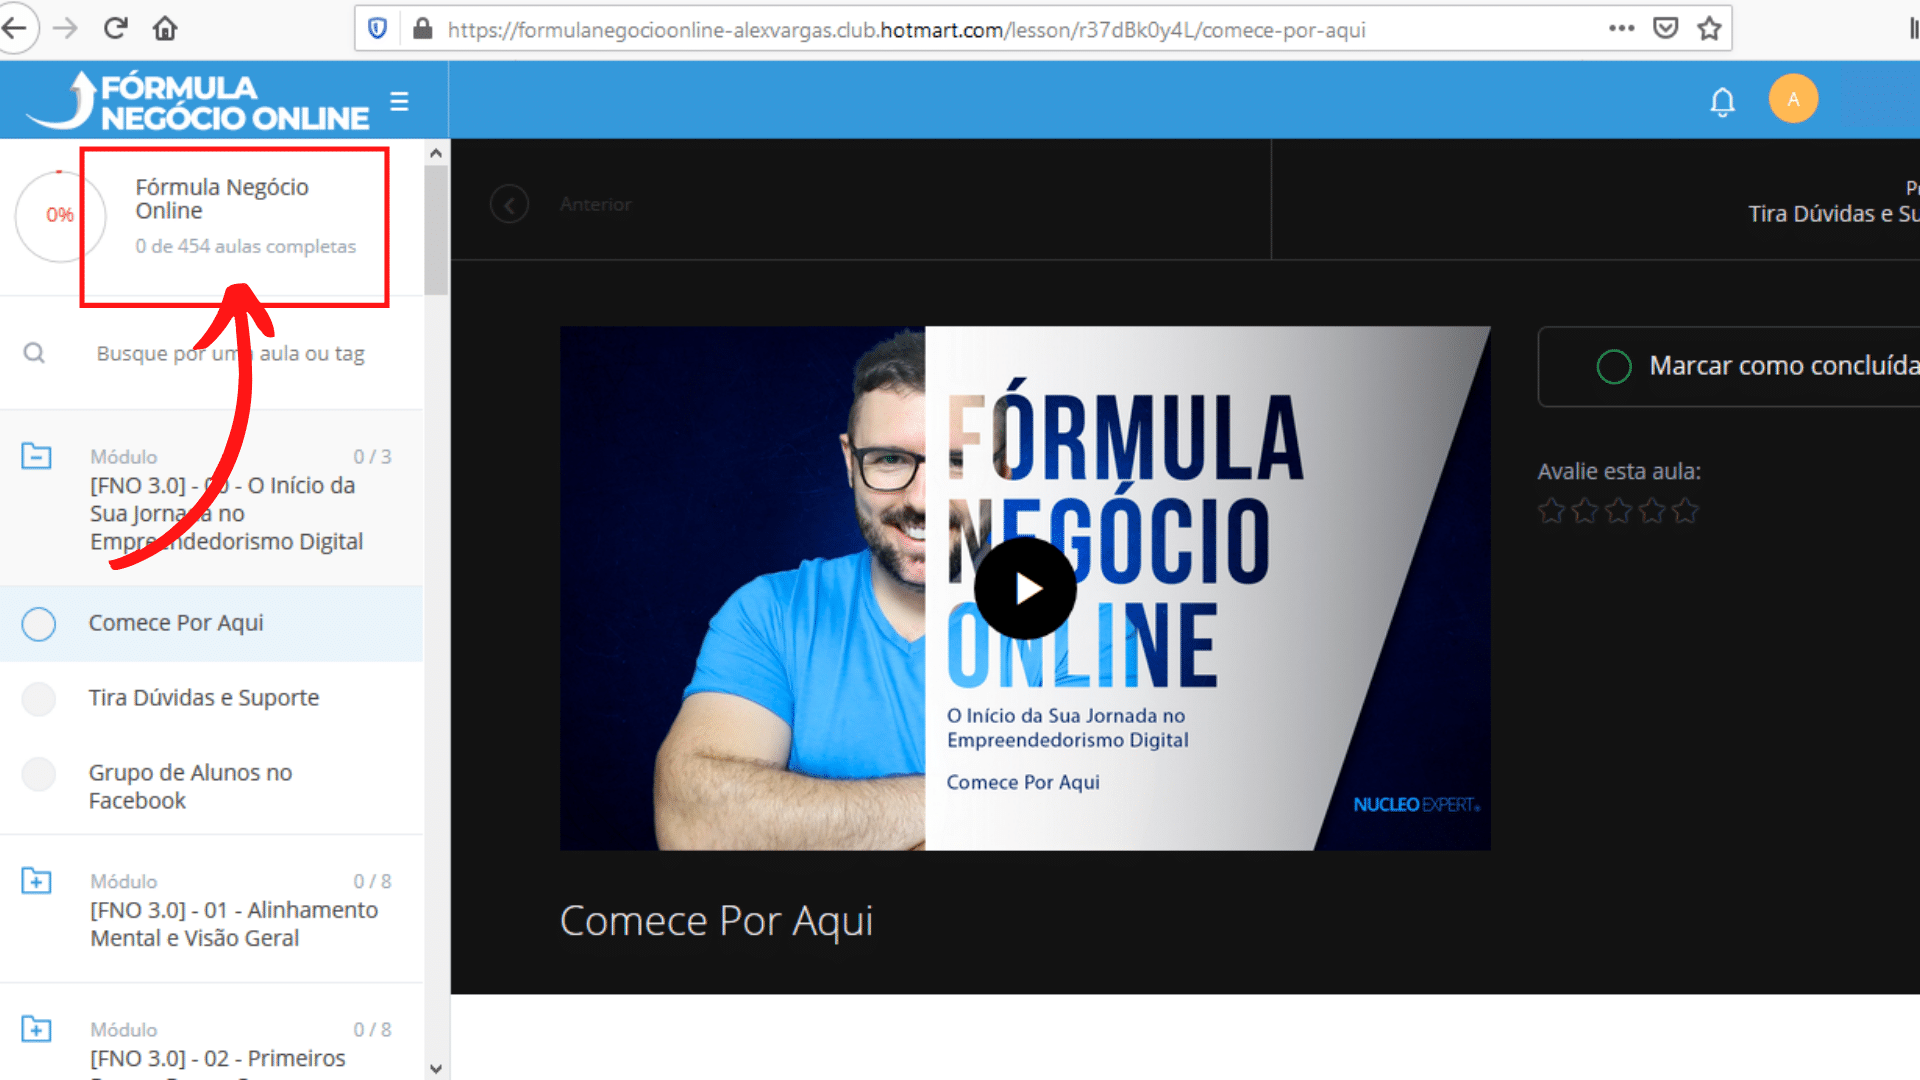Toggle circle for Grupo de Alunos no Facebook
Screen dimensions: 1920x1080
click(39, 774)
